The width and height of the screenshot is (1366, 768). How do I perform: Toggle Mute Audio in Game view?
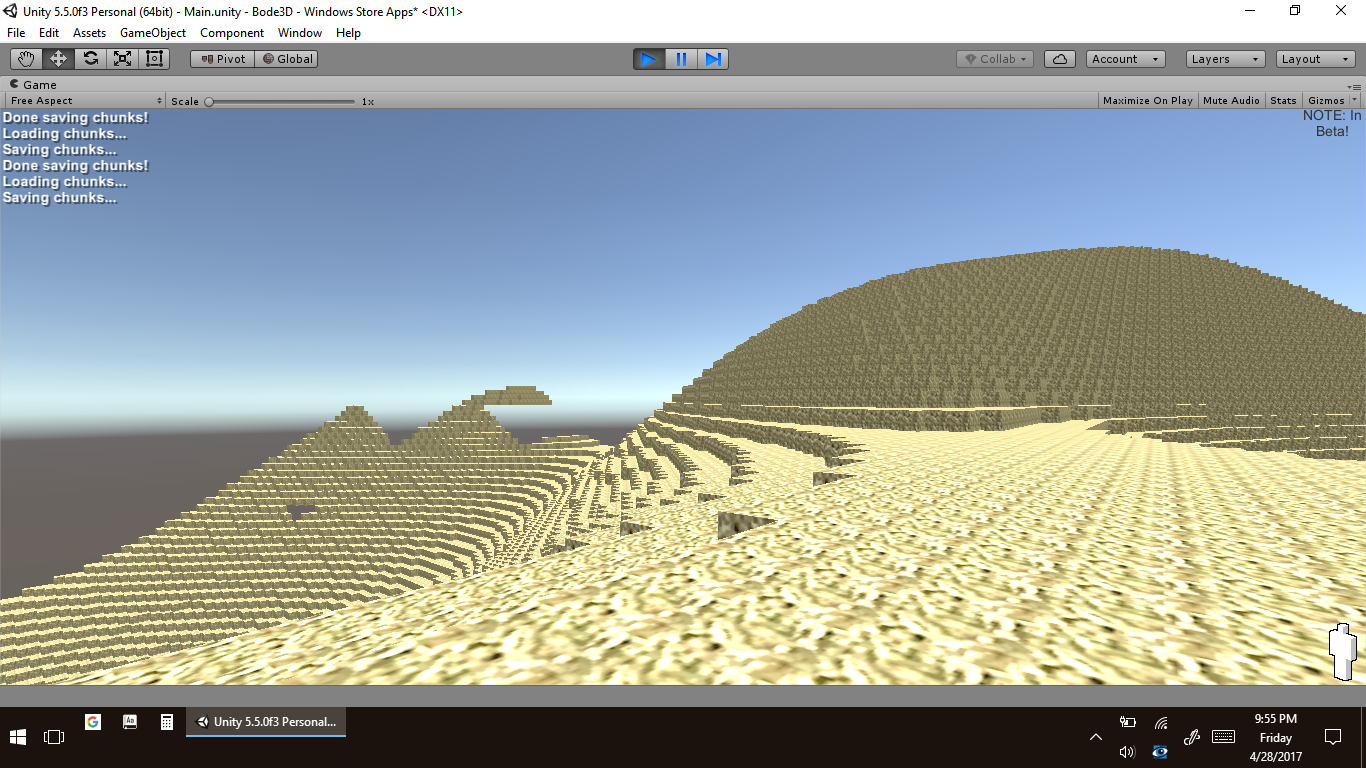click(1231, 101)
